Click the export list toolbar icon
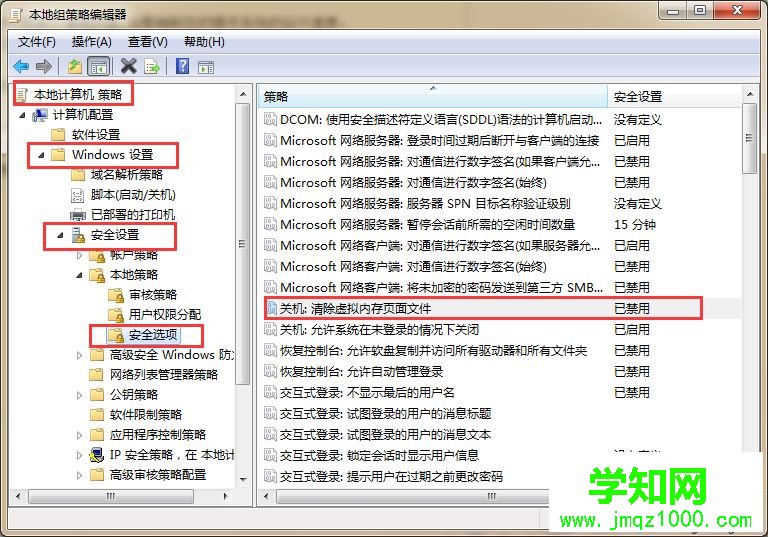 click(152, 66)
